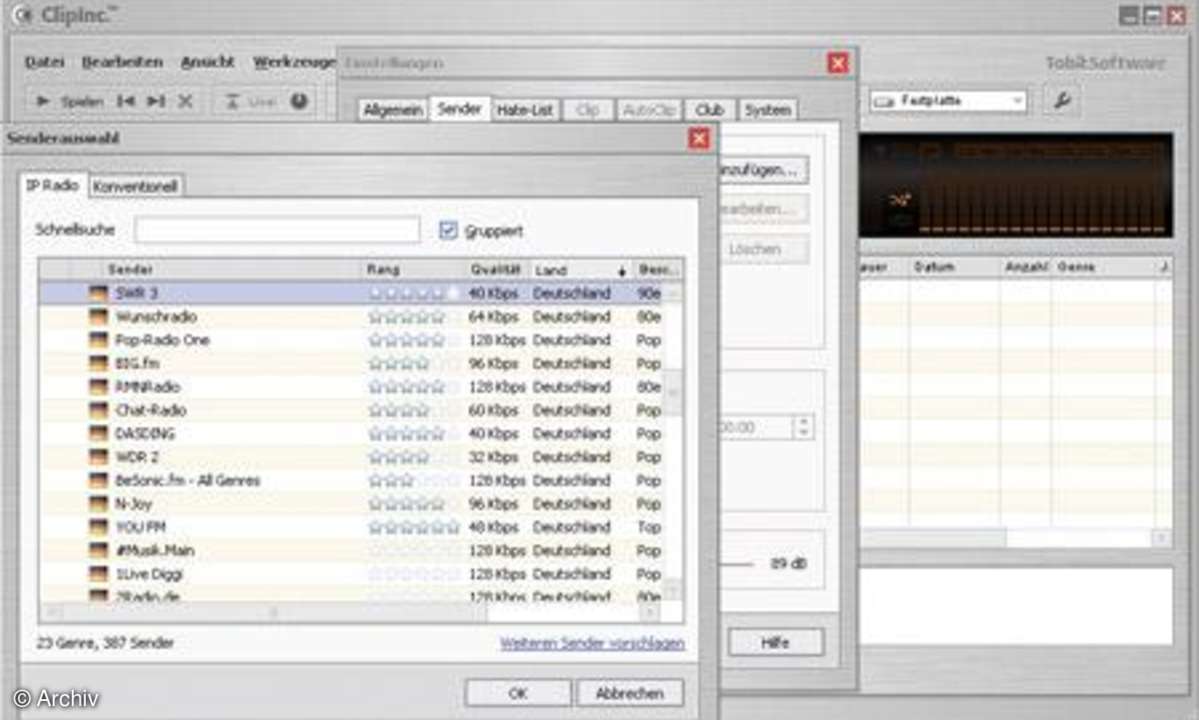Follow the Weiteren Sender vorschlagen link
Screen dimensions: 1199x720
(592, 644)
